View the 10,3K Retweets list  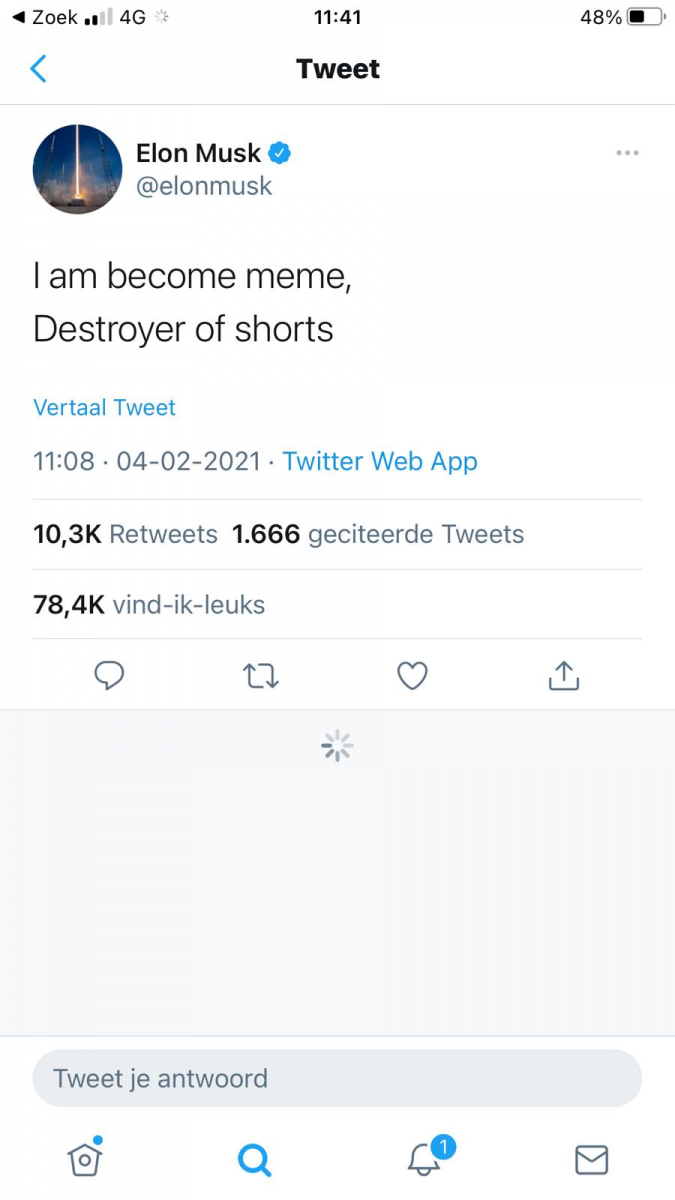click(125, 534)
